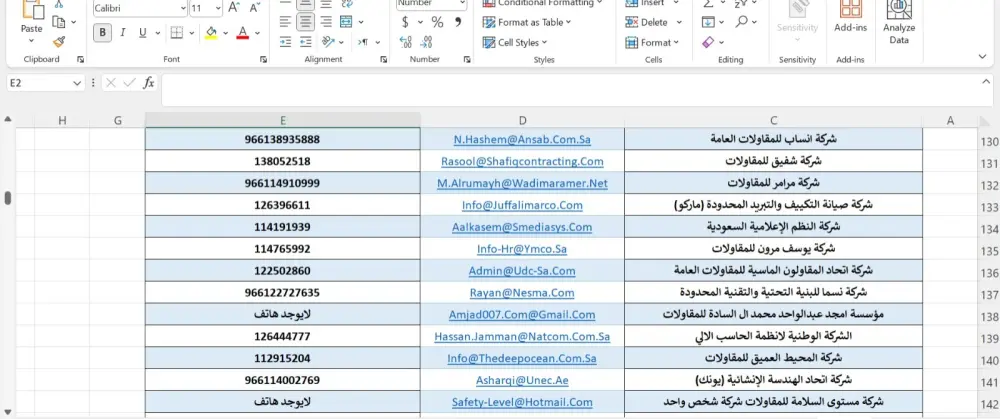Open the N.Hashem@Ansab.Com.Sa email link
1000x419 pixels.
(522, 139)
